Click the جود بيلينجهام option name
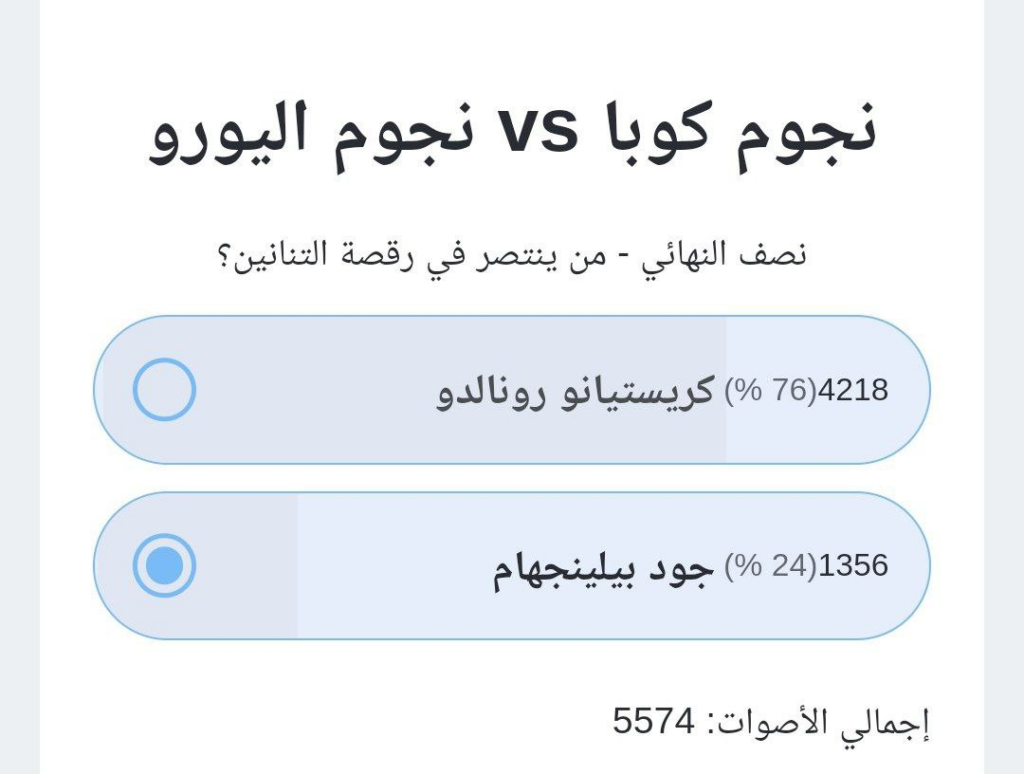This screenshot has width=1024, height=774. [x=603, y=567]
